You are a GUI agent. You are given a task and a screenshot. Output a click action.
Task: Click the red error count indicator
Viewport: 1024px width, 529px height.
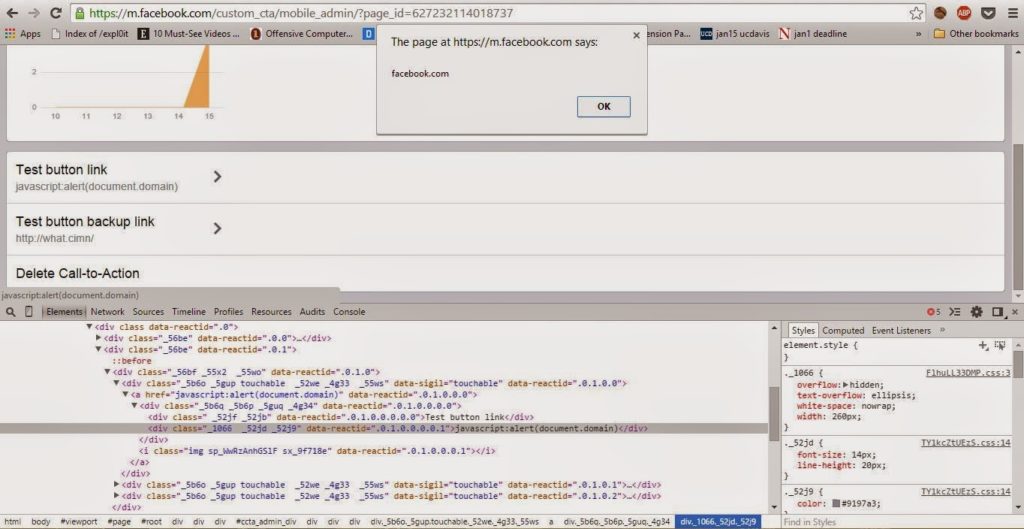(x=934, y=312)
